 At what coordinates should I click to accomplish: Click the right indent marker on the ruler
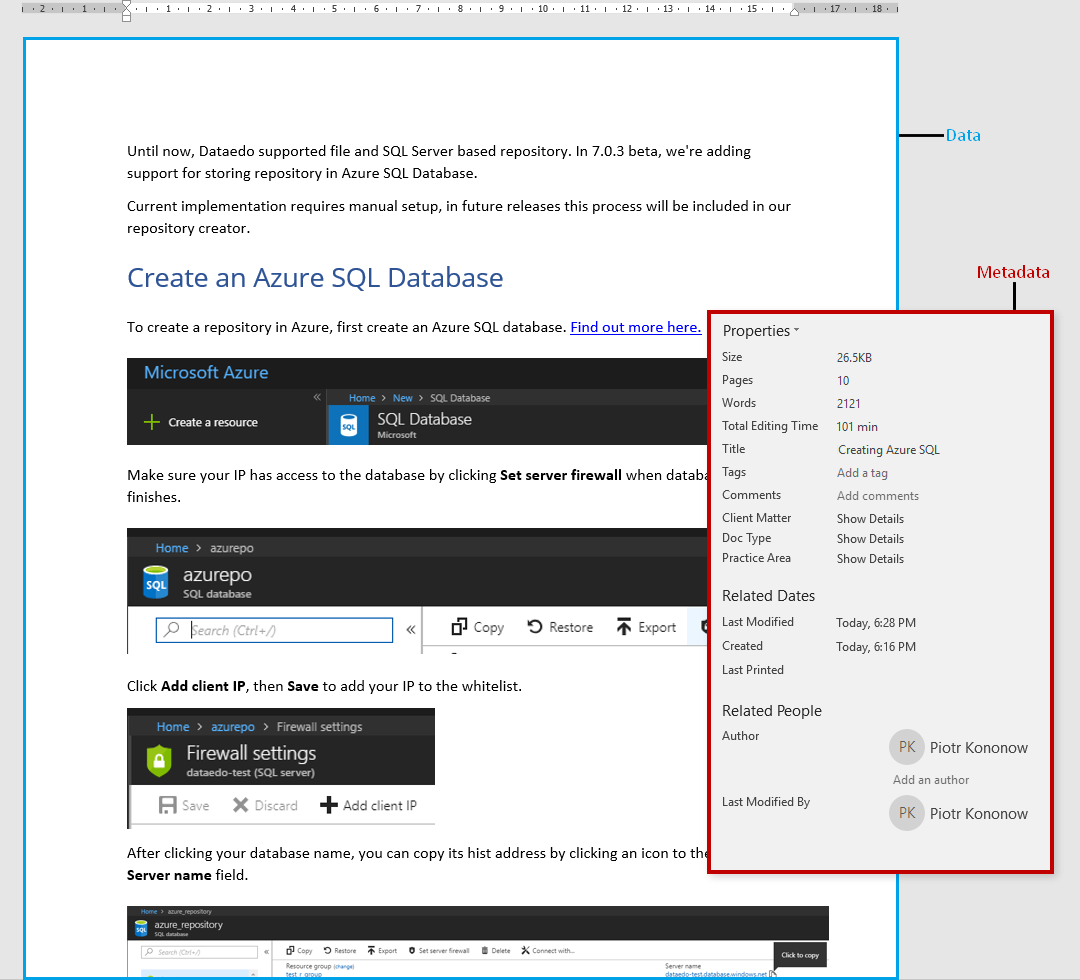click(794, 10)
